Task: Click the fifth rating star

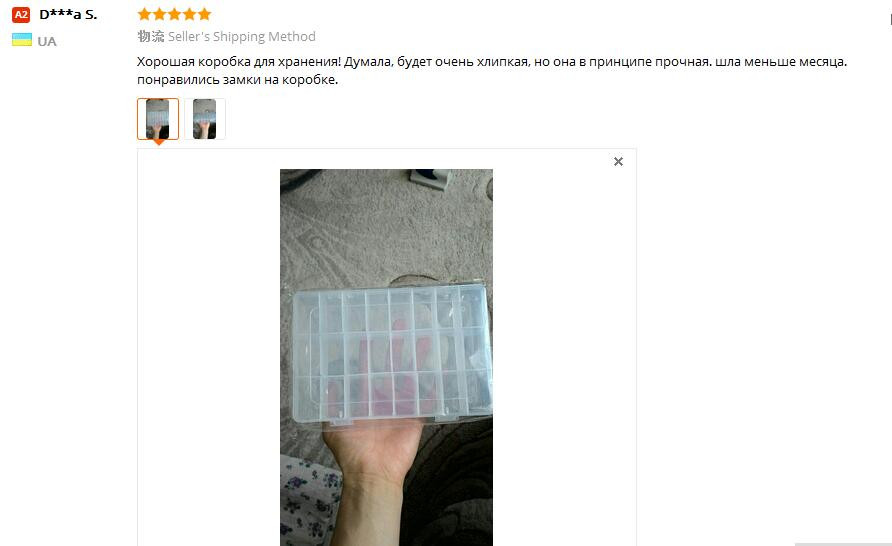Action: 204,14
